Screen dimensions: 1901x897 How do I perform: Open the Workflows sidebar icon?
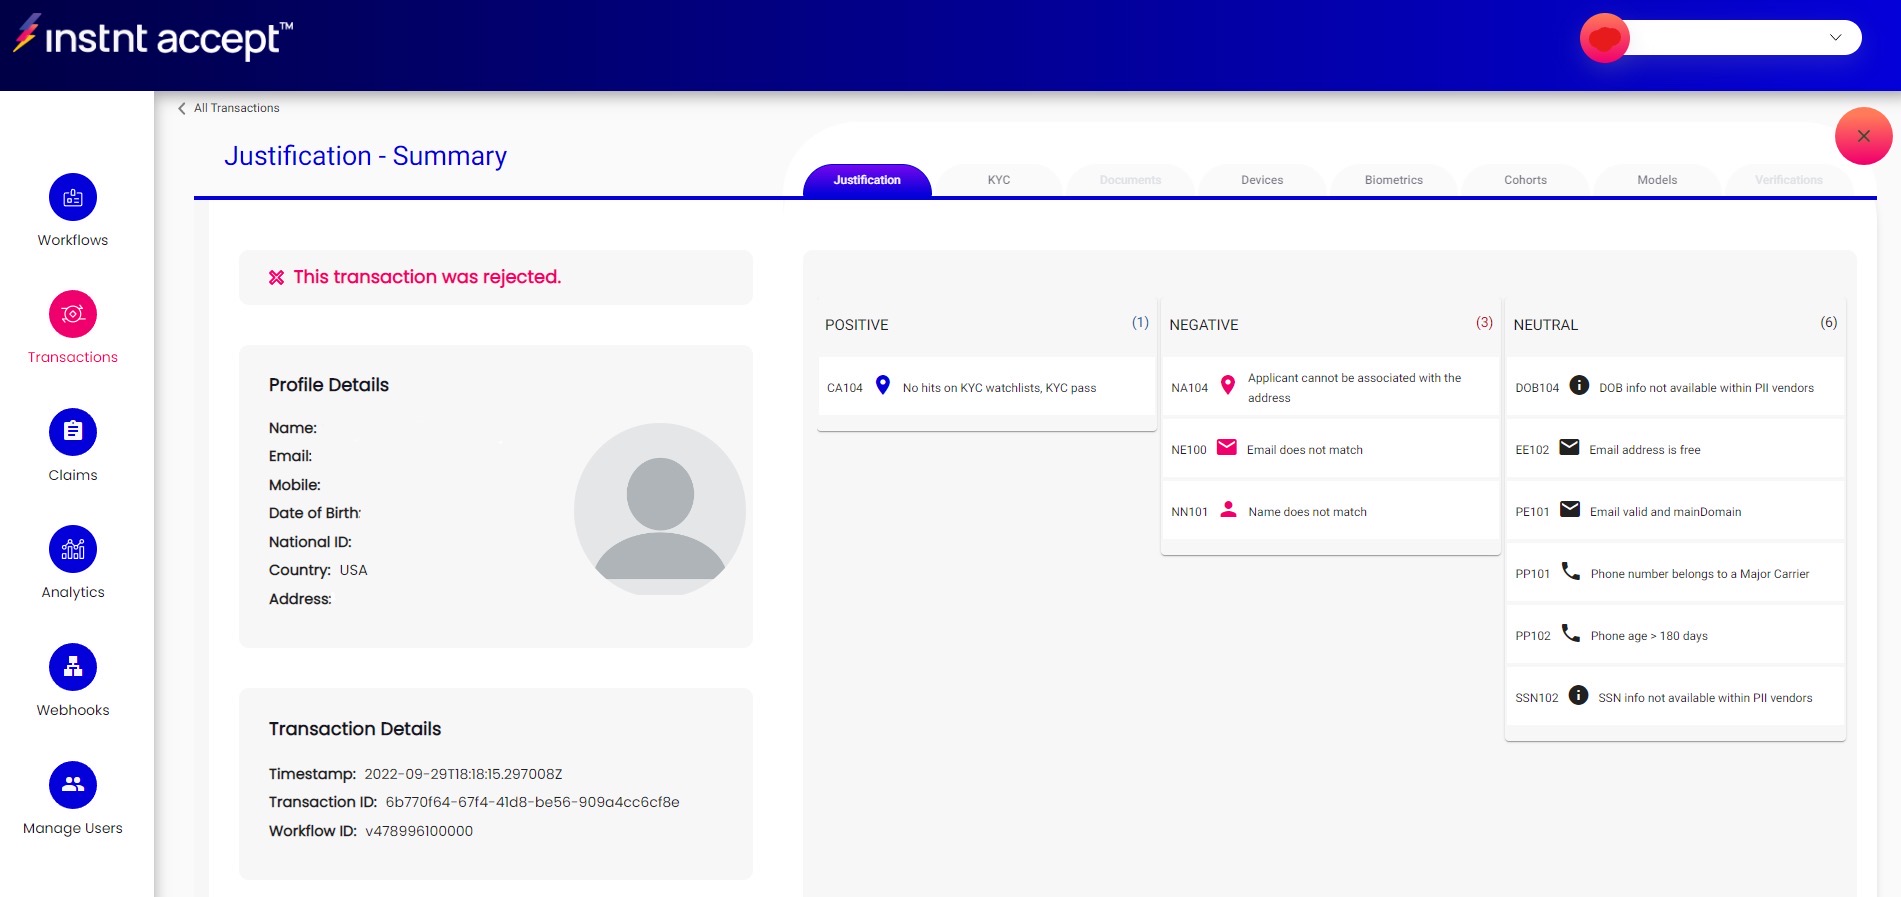pyautogui.click(x=73, y=198)
